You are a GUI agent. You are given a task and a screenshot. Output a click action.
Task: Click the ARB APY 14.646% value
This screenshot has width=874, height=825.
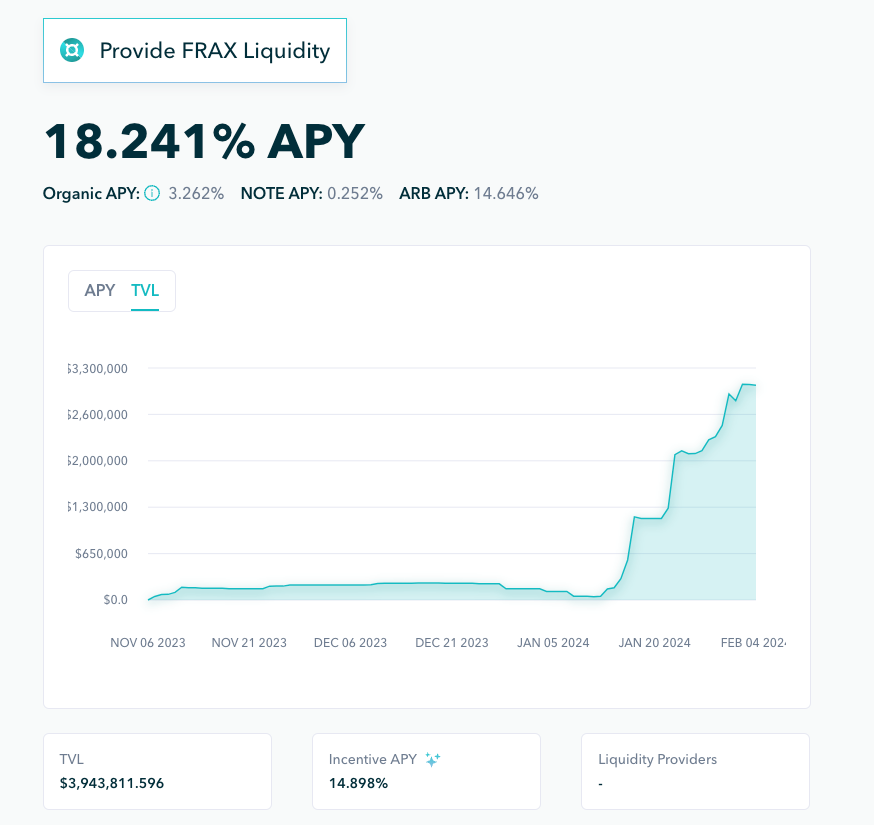coord(506,193)
